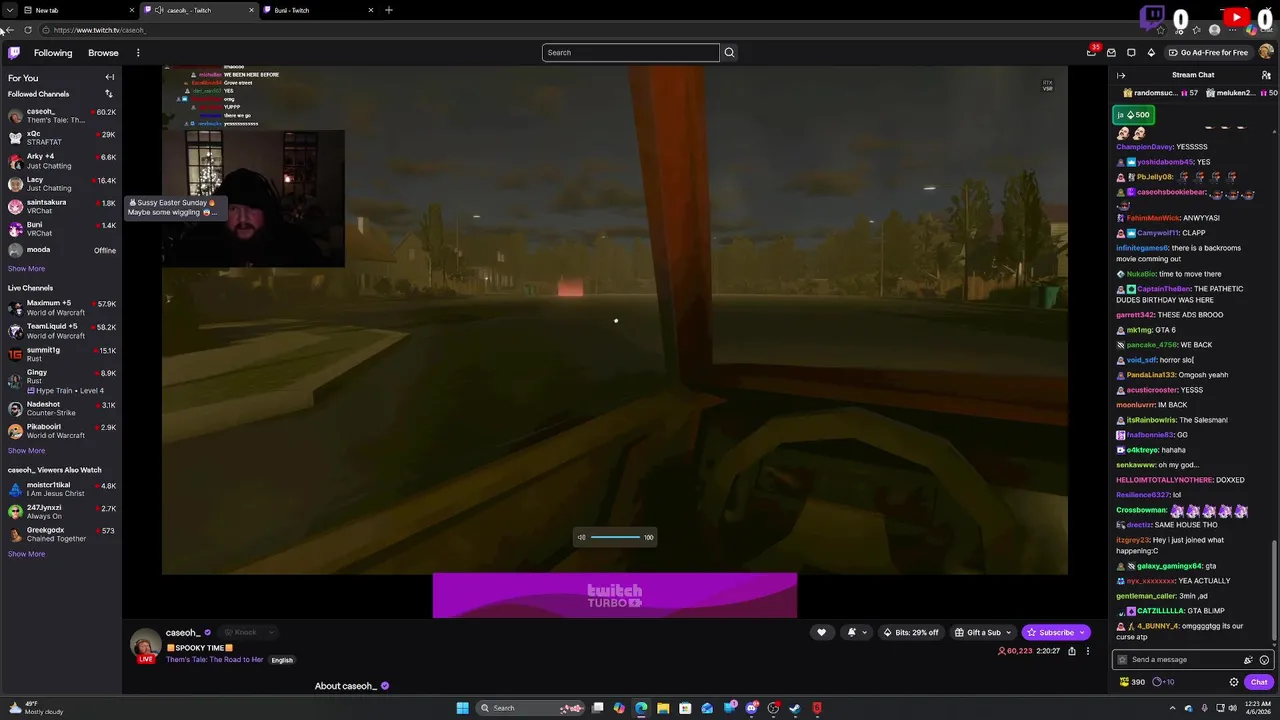Open a new browser tab
The width and height of the screenshot is (1280, 720).
click(389, 10)
